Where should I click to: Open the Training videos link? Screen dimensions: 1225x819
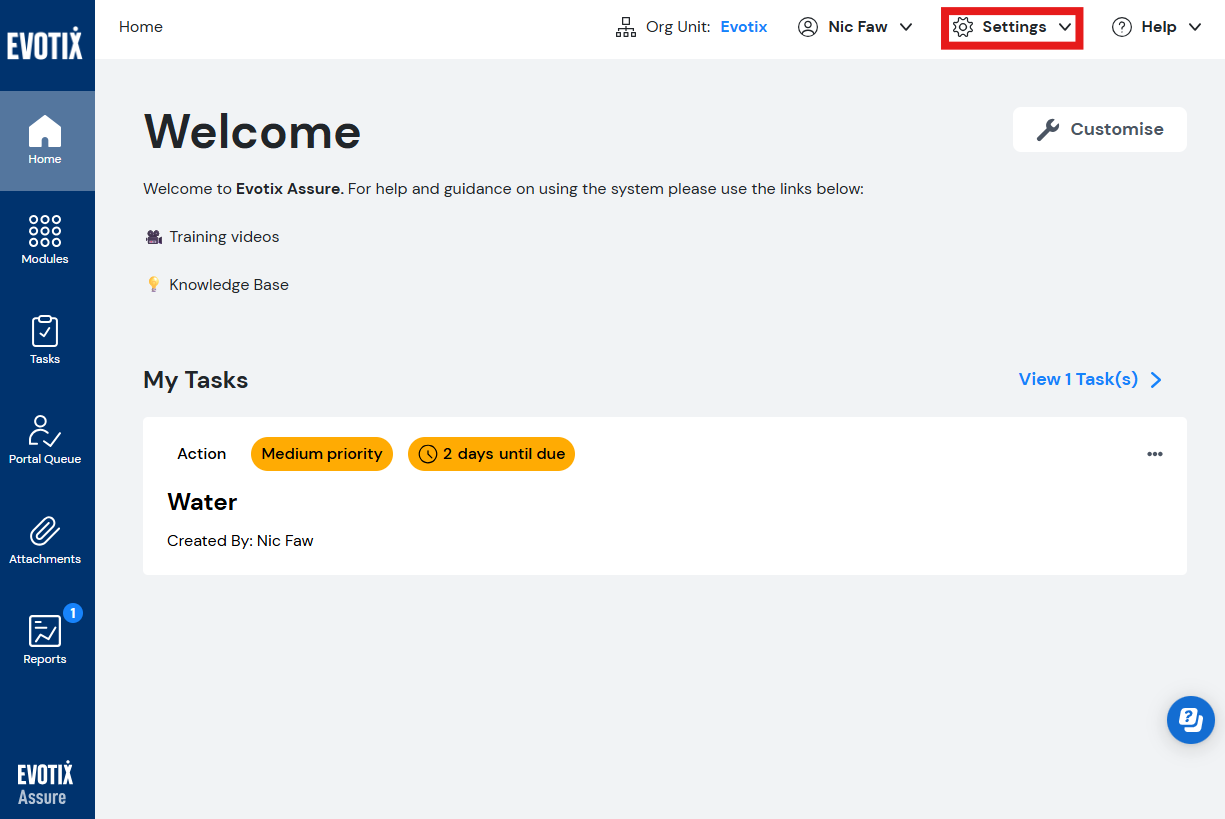coord(224,237)
